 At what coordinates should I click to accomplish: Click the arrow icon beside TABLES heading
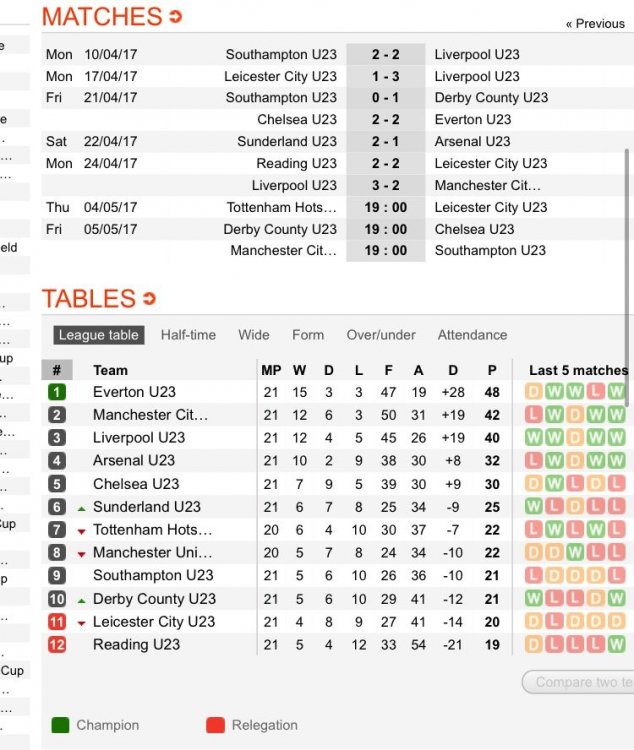[x=149, y=299]
